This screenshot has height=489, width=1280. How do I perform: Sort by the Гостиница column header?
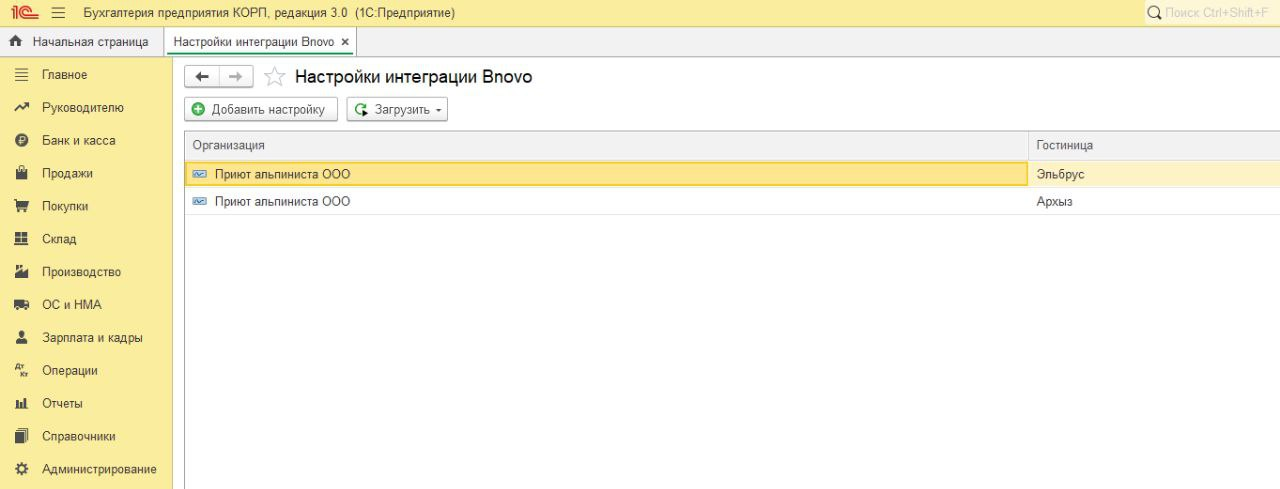[x=1154, y=146]
